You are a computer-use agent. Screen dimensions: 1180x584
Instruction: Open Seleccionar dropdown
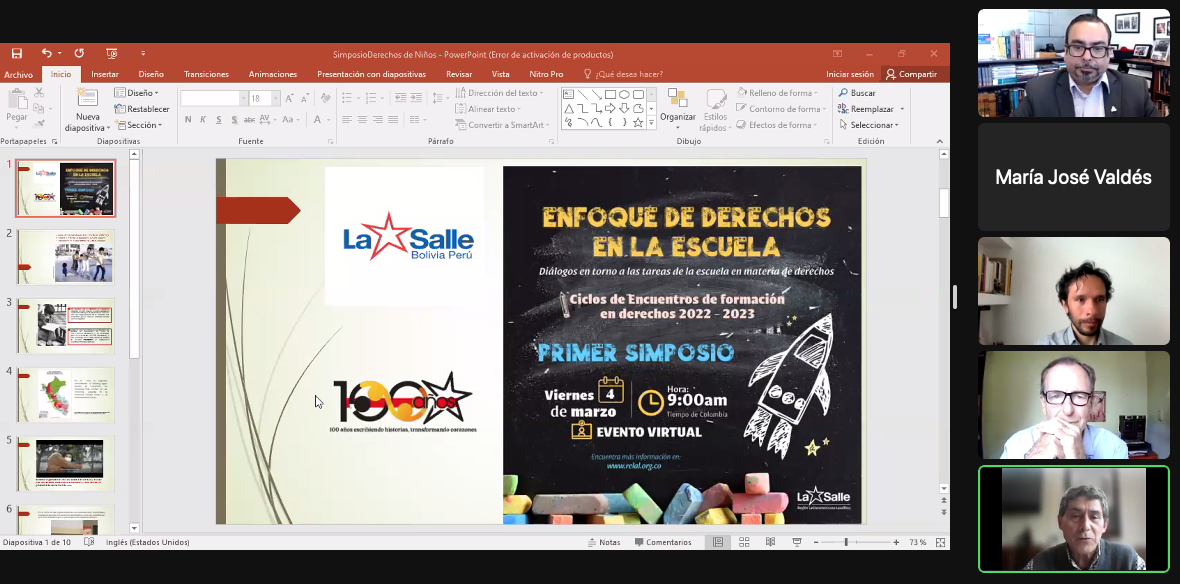(868, 125)
